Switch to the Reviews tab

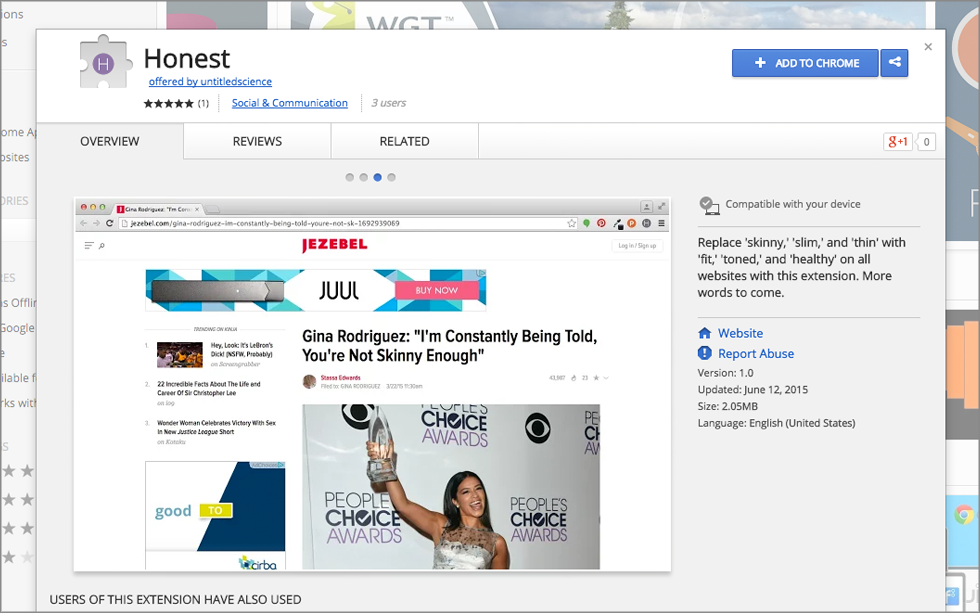point(258,141)
